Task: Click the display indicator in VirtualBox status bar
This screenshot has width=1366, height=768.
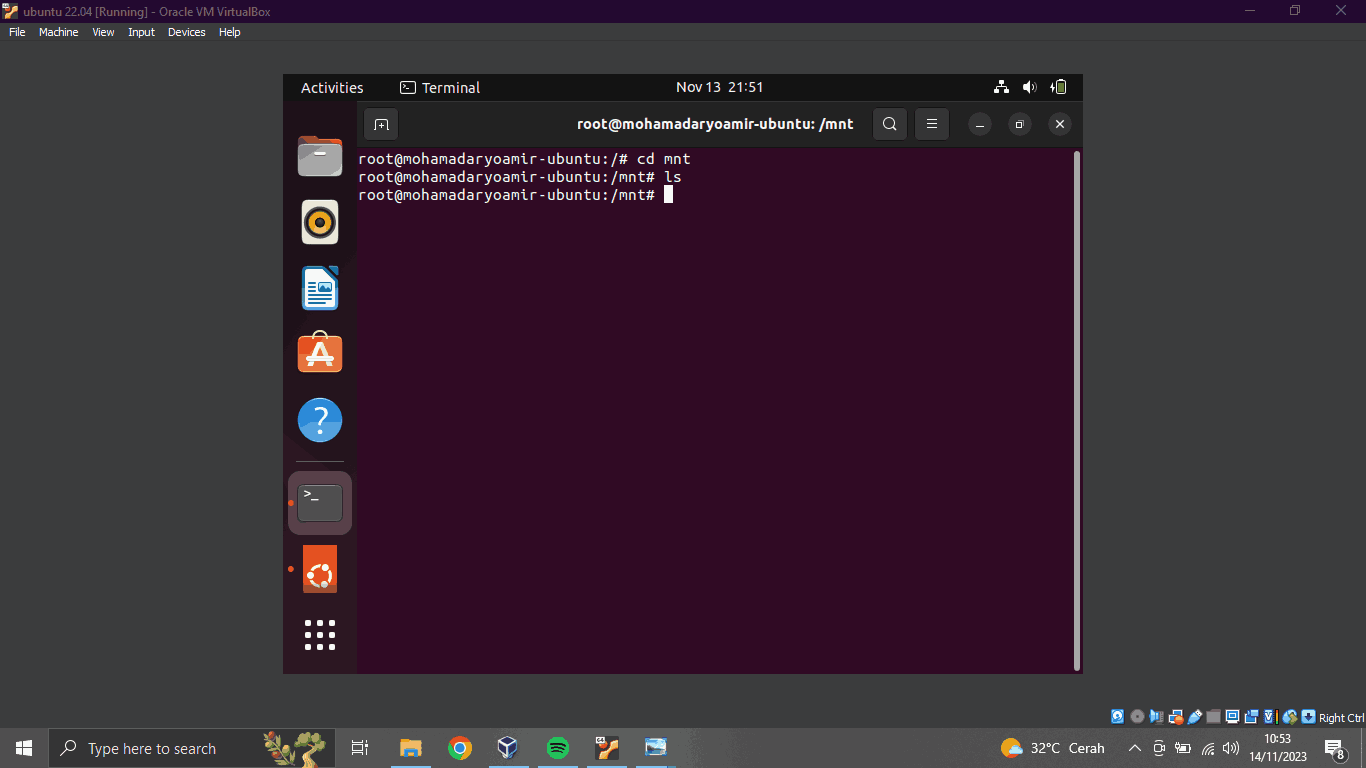Action: (1232, 717)
